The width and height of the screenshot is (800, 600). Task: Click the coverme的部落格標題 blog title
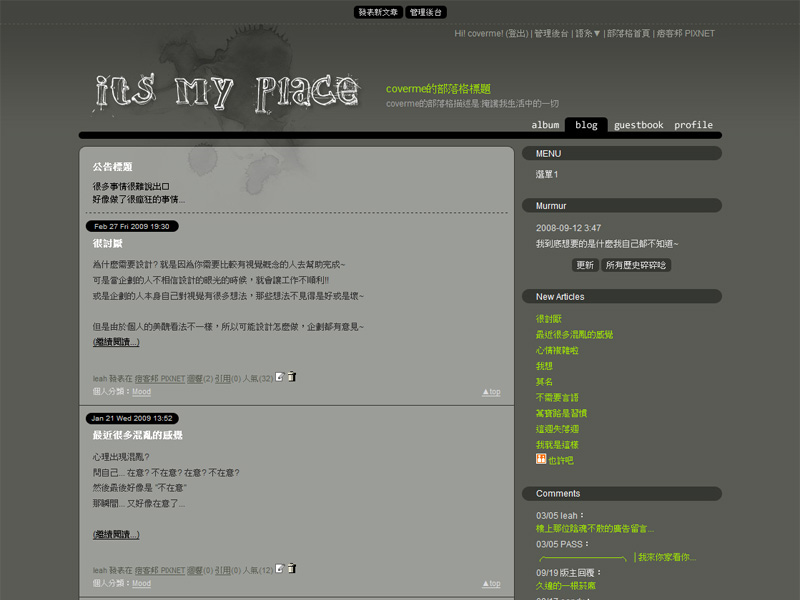(438, 89)
